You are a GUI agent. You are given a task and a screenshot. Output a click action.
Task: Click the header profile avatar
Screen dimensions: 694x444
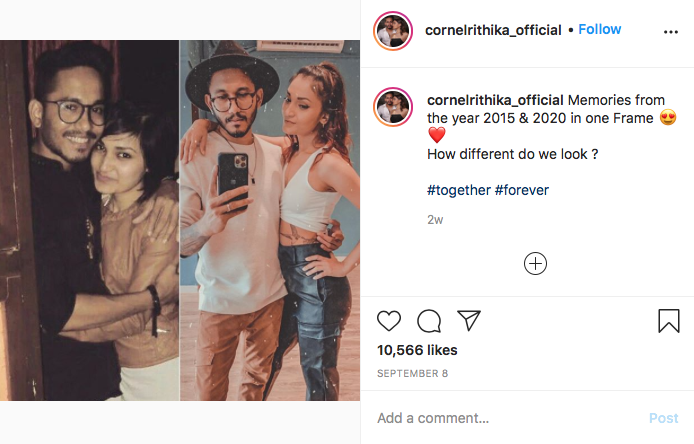tap(393, 31)
